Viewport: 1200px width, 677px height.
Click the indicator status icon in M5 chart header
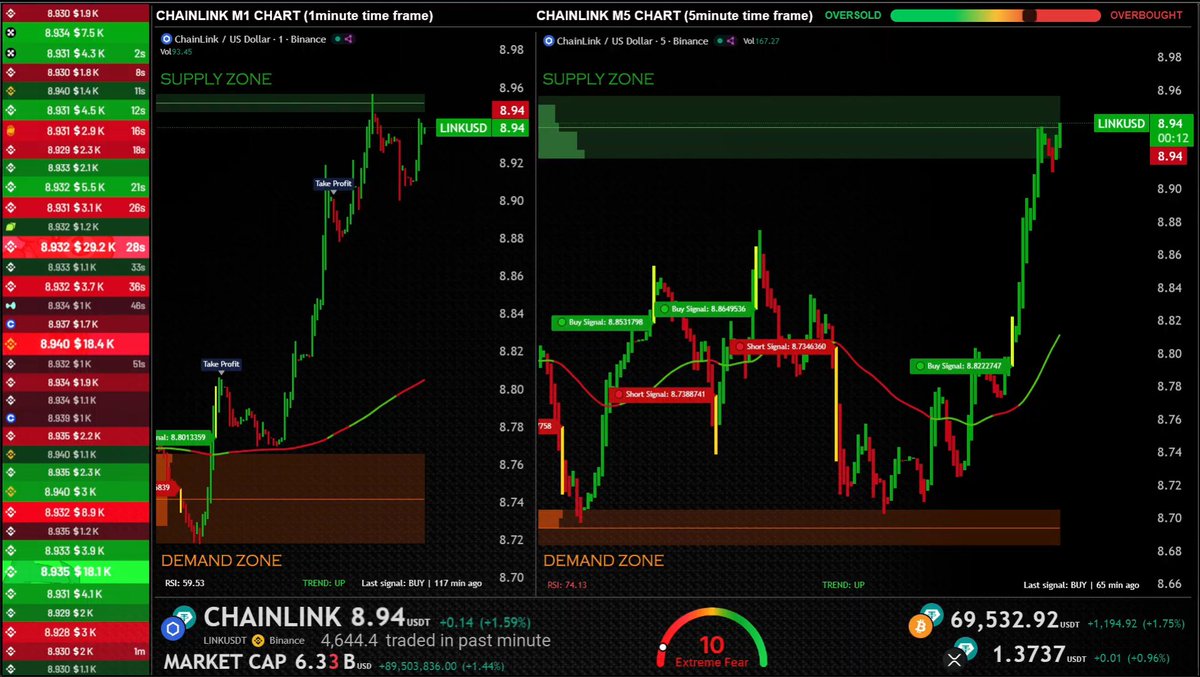pyautogui.click(x=718, y=41)
